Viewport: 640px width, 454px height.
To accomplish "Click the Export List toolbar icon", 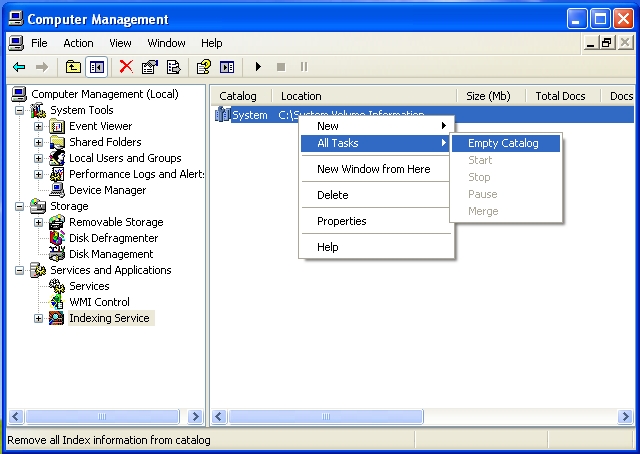I will (x=173, y=67).
